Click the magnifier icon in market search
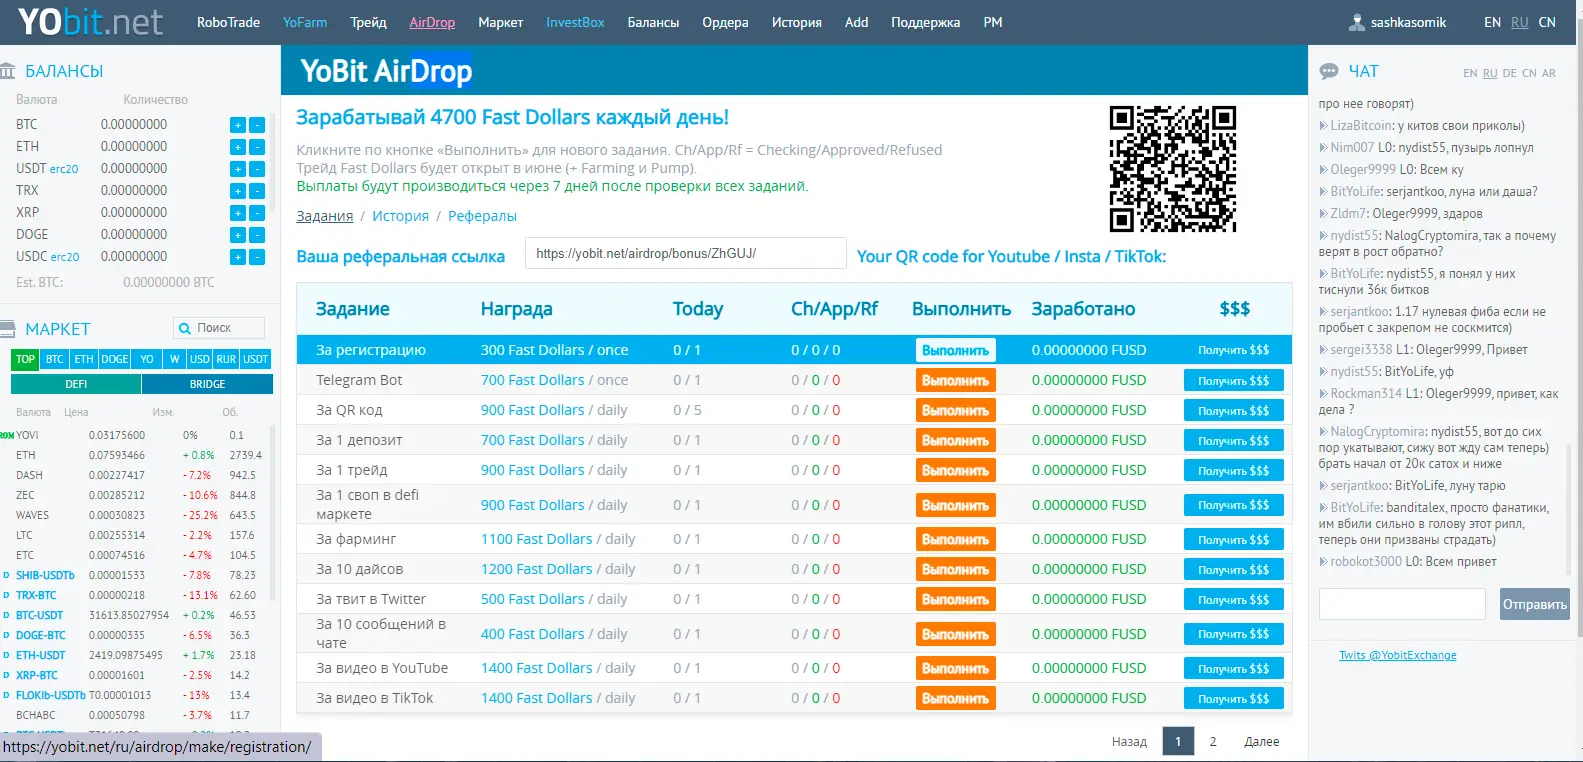The image size is (1583, 762). pyautogui.click(x=184, y=328)
